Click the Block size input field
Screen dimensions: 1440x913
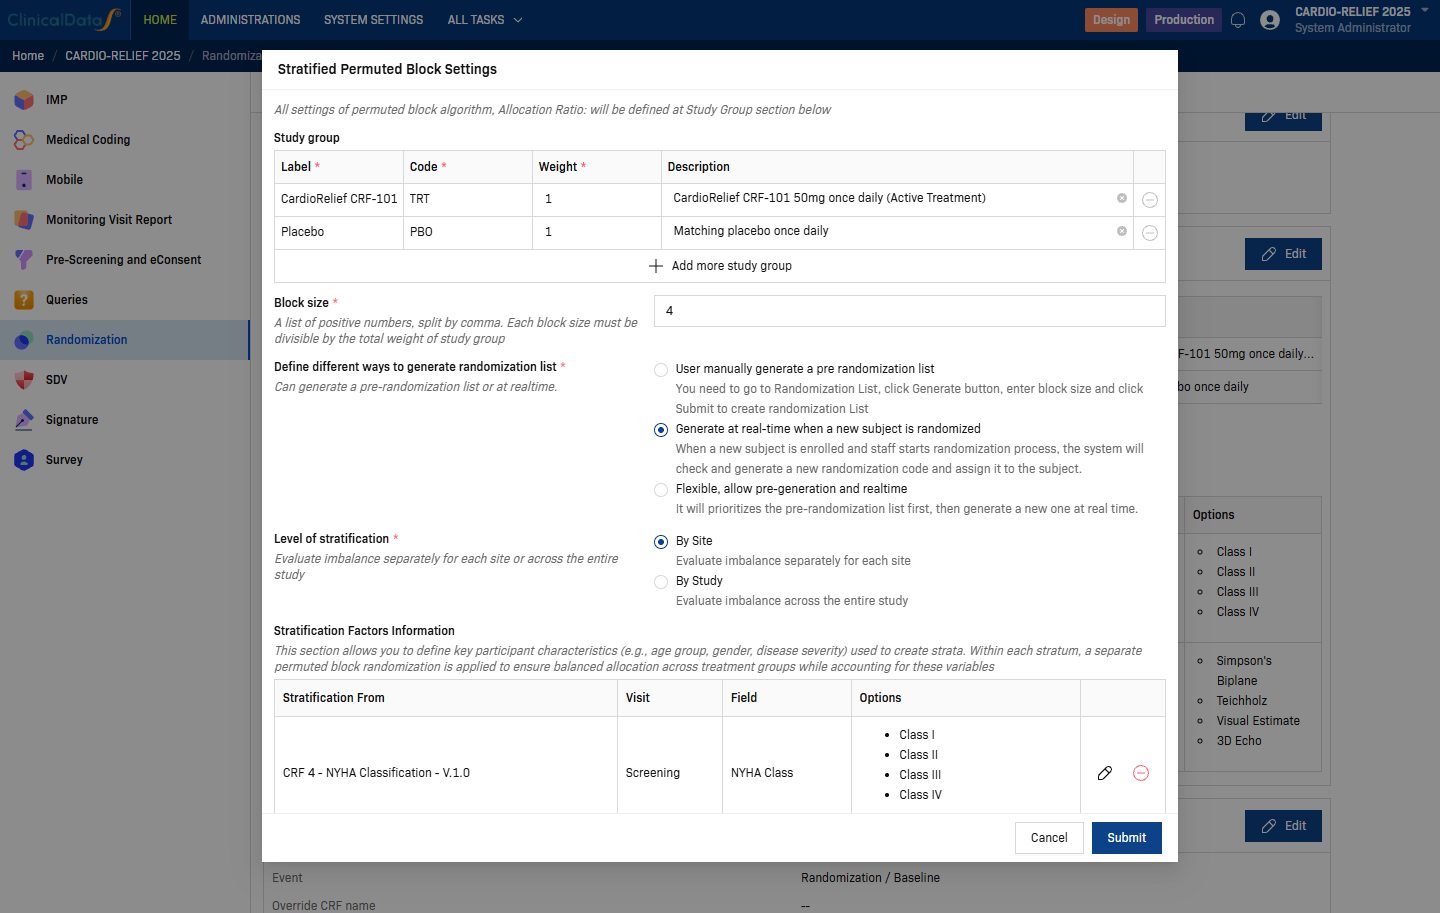pyautogui.click(x=909, y=311)
